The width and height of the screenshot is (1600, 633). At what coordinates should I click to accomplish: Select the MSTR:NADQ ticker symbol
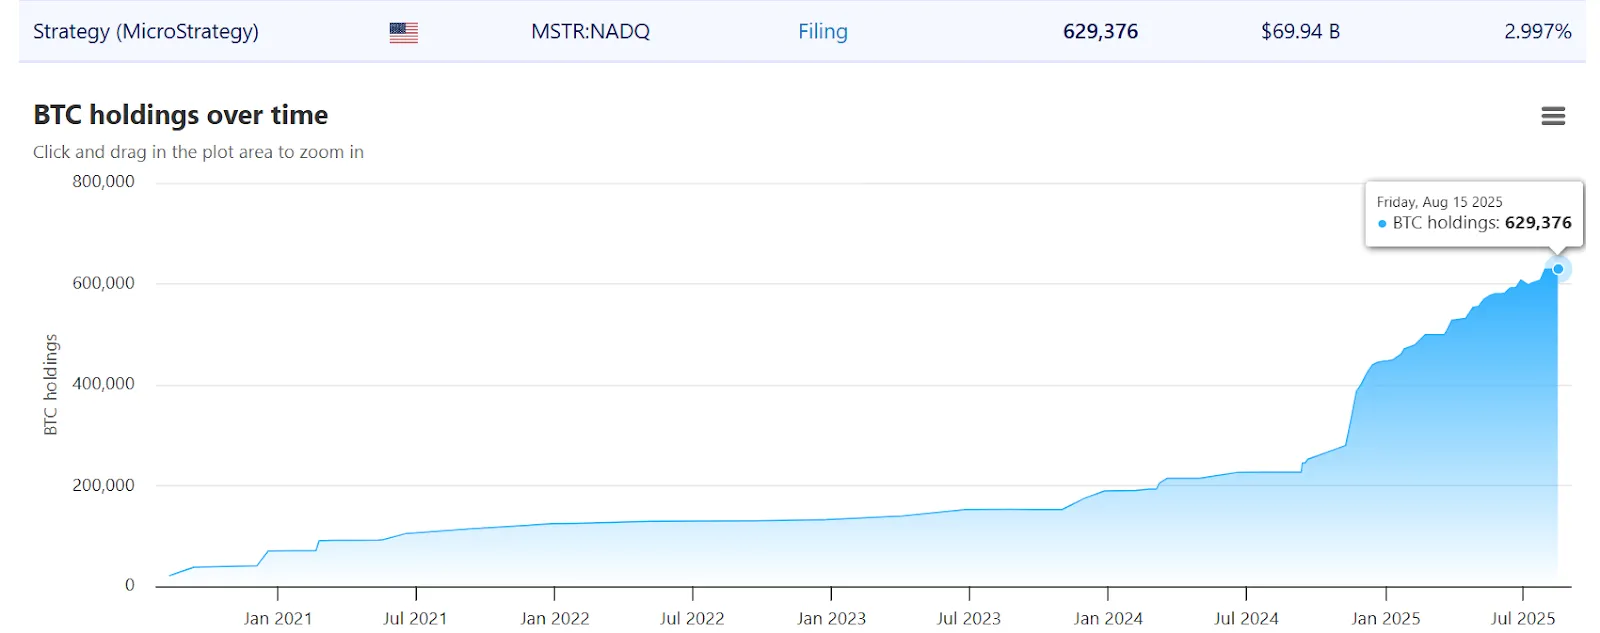[590, 32]
